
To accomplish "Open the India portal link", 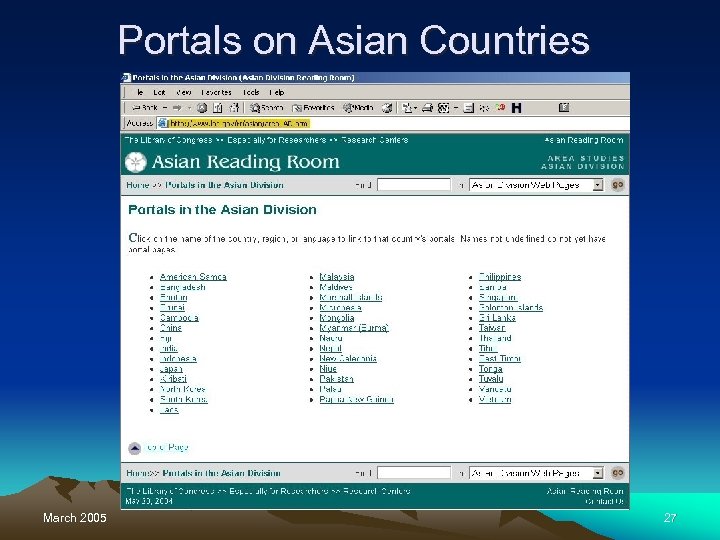I will pyautogui.click(x=169, y=349).
